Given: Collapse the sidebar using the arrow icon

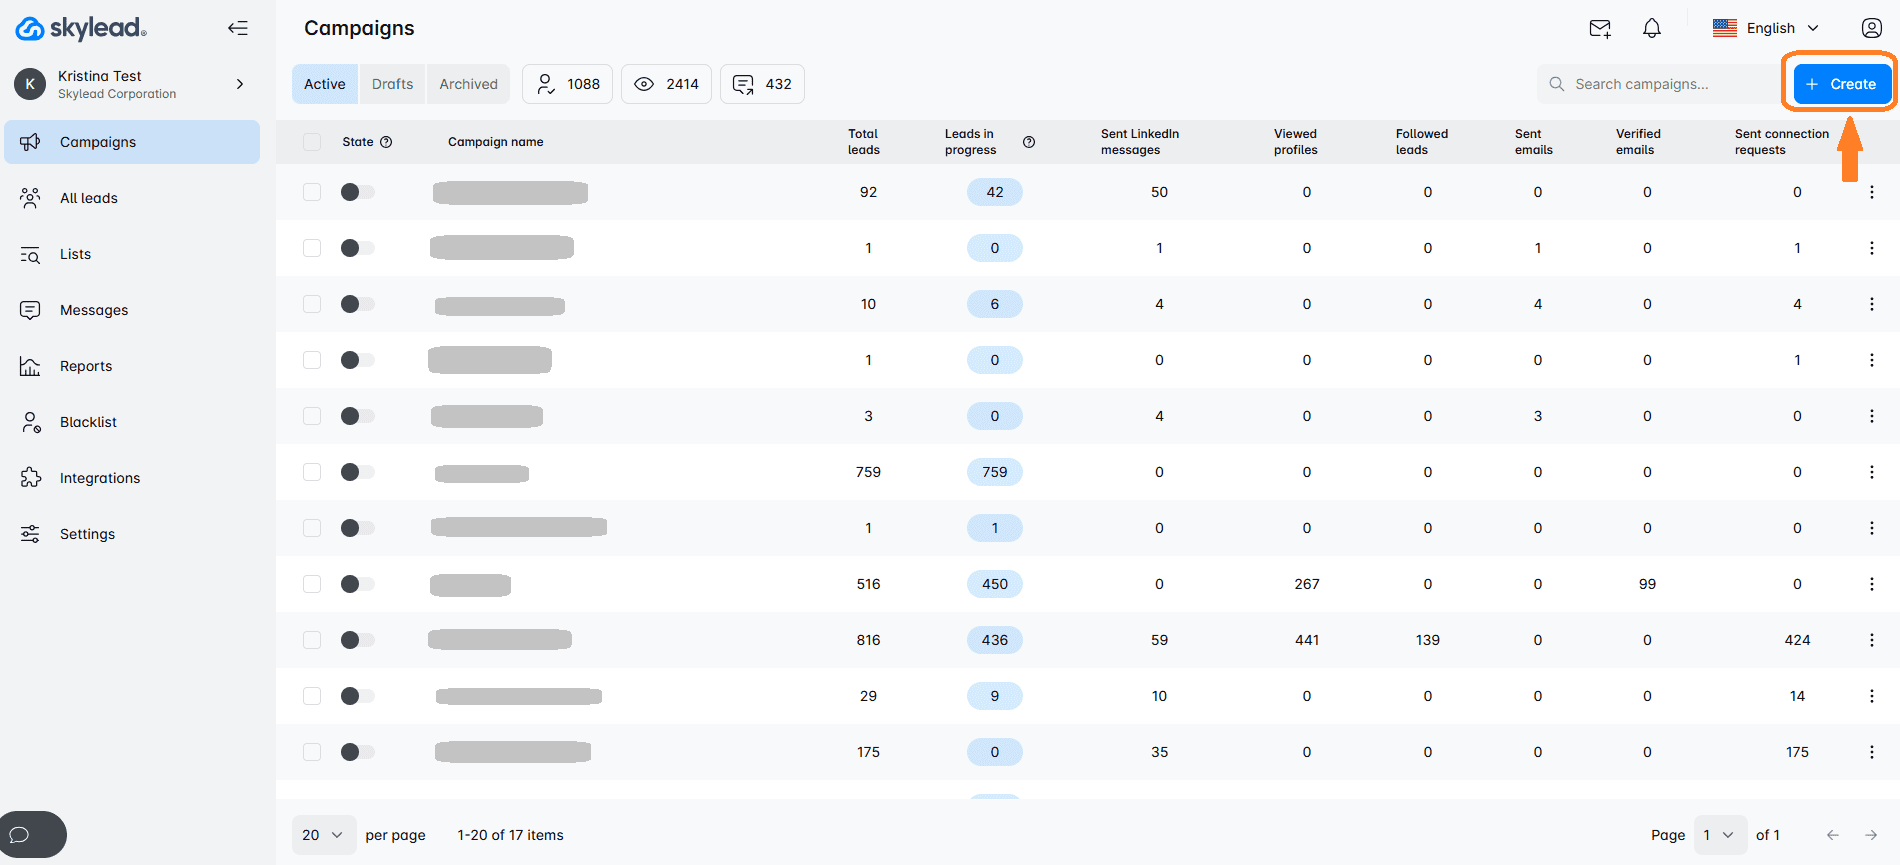Looking at the screenshot, I should pyautogui.click(x=237, y=28).
